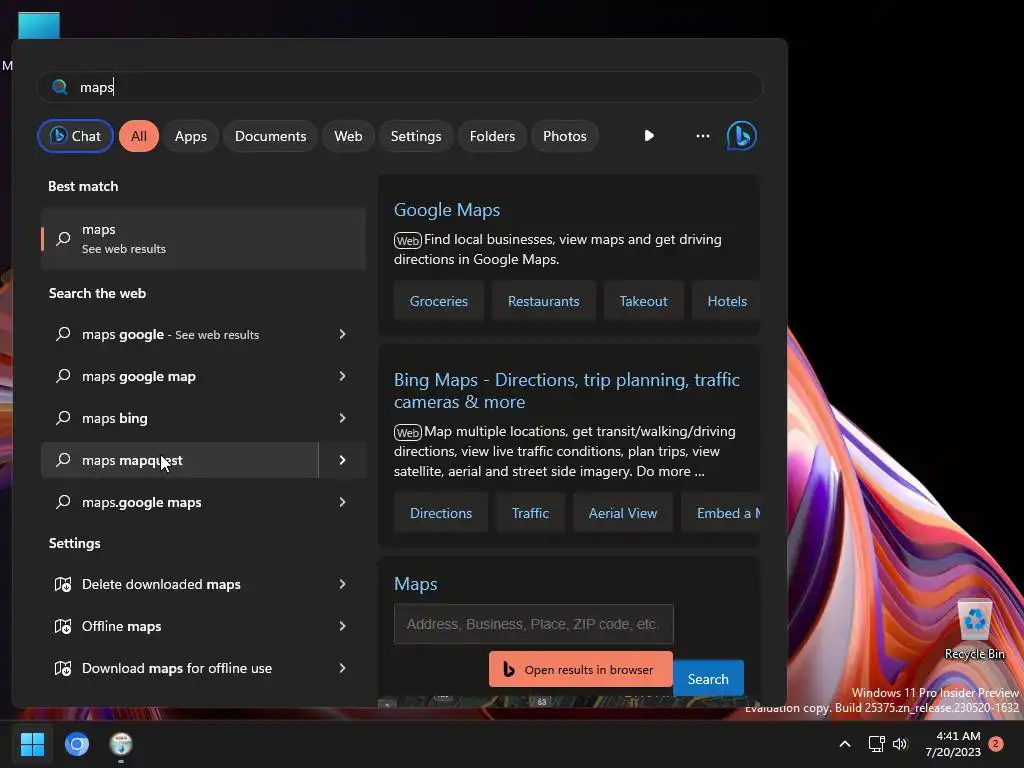Viewport: 1024px width, 768px height.
Task: Open the globe app icon in taskbar
Action: [121, 744]
